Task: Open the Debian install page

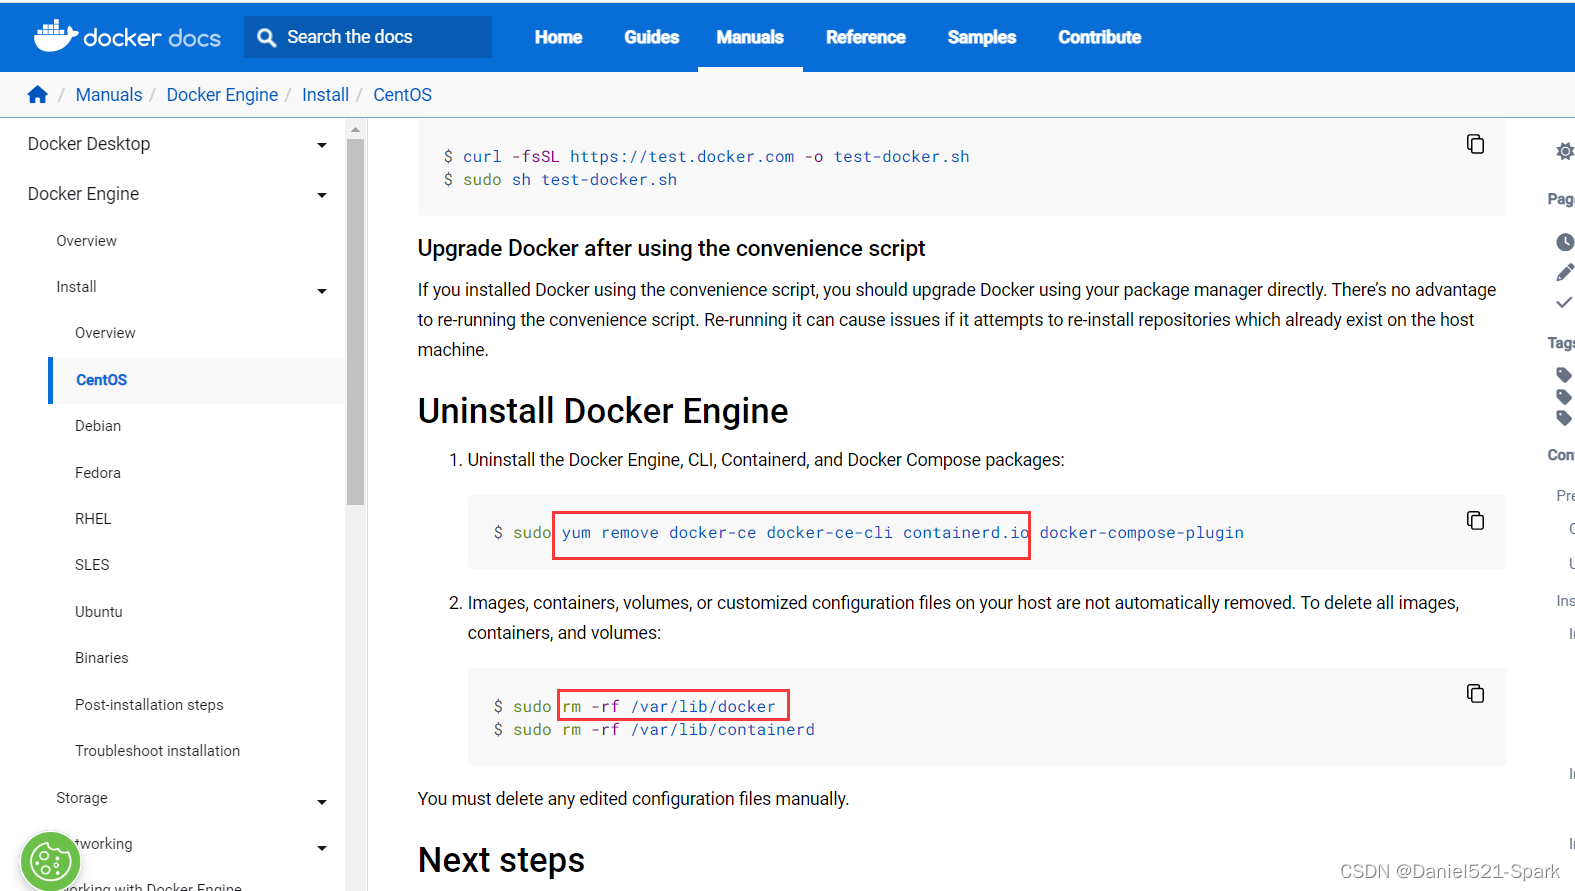Action: click(x=98, y=426)
